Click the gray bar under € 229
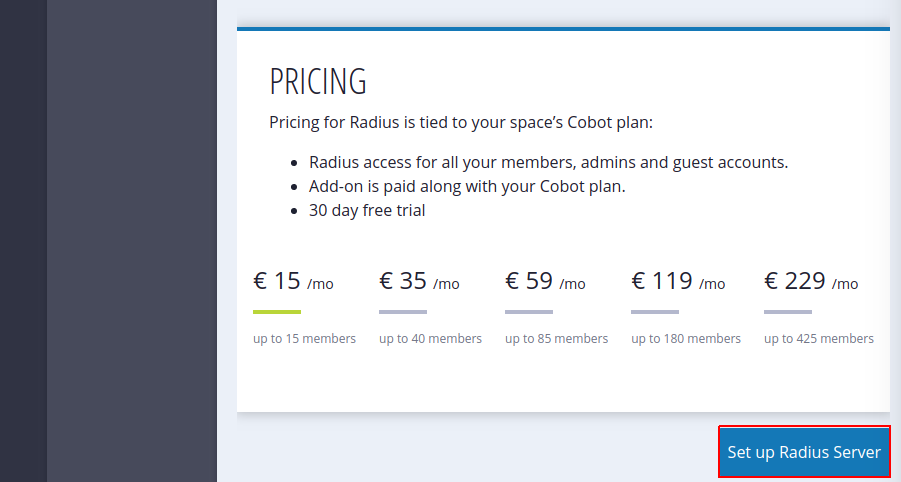 (x=788, y=312)
